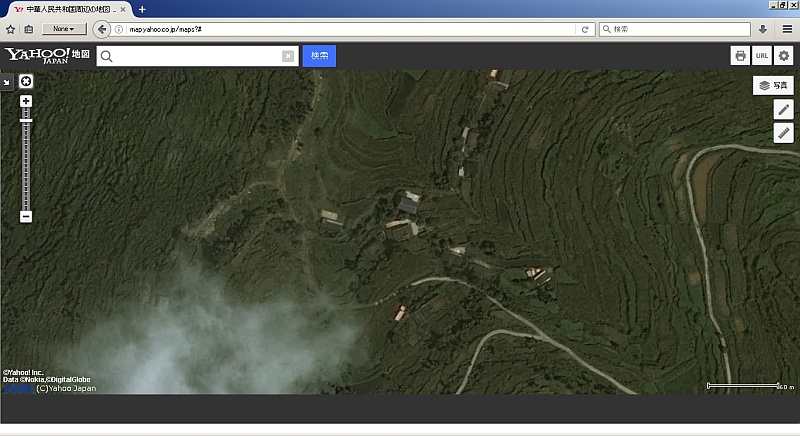Open the URL share button

click(x=762, y=56)
